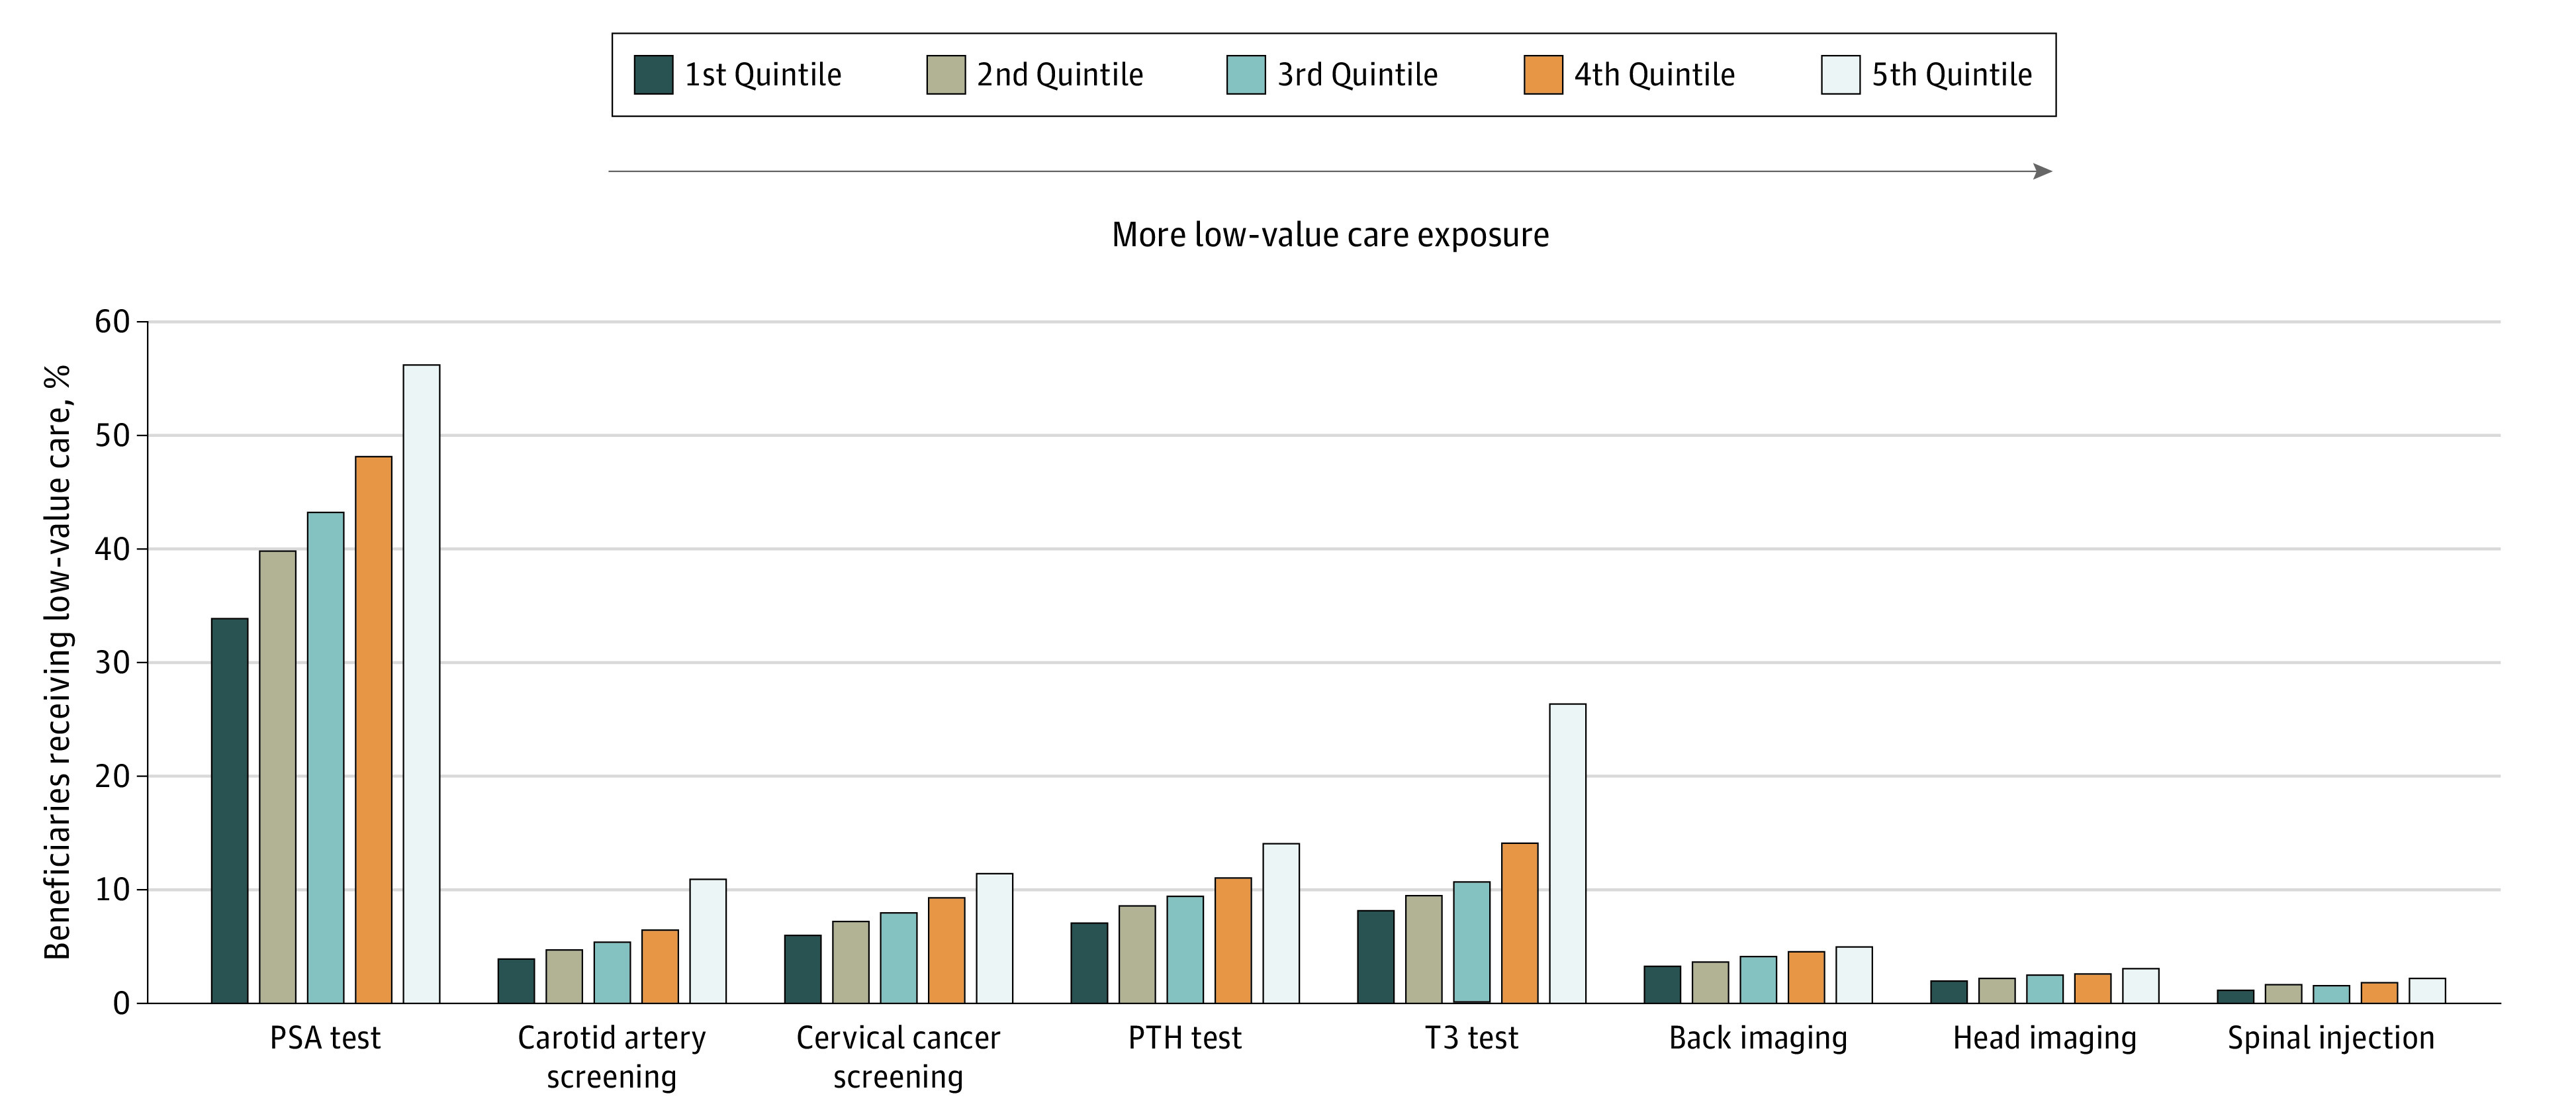The image size is (2576, 1120).
Task: Click the 'Carotid artery screening' axis label
Action: [612, 1057]
